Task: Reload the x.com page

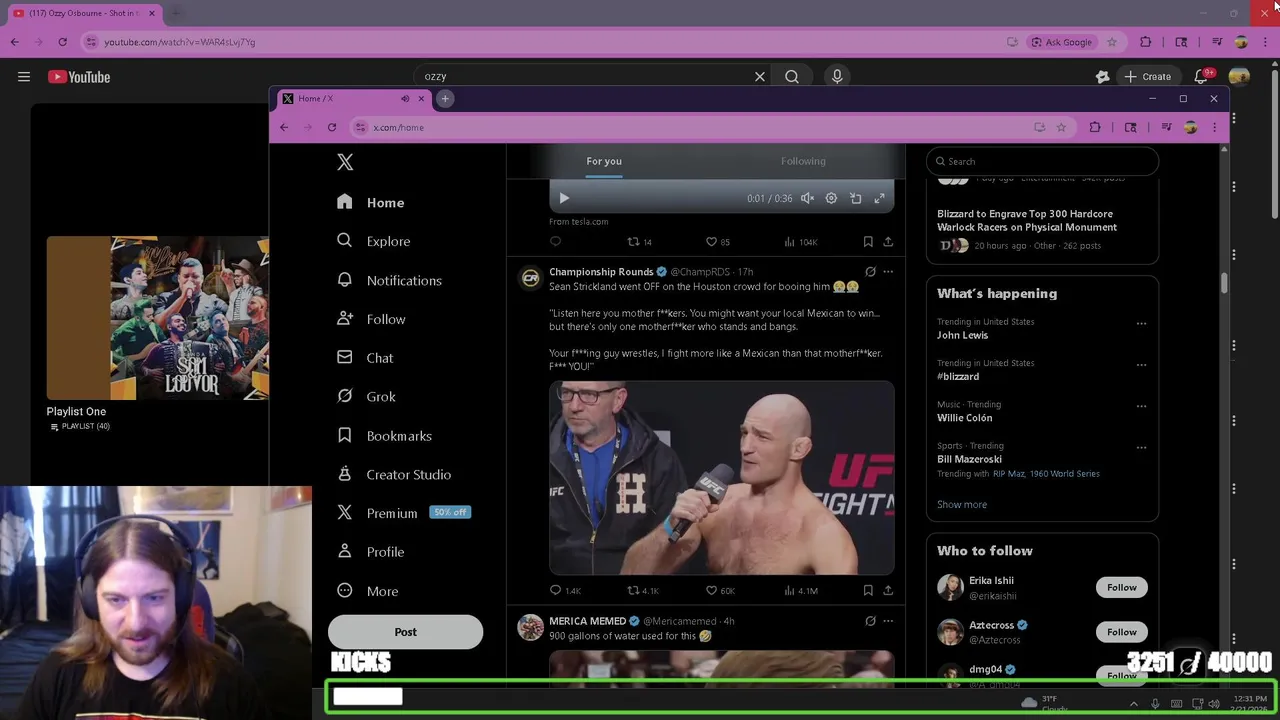Action: [x=332, y=127]
